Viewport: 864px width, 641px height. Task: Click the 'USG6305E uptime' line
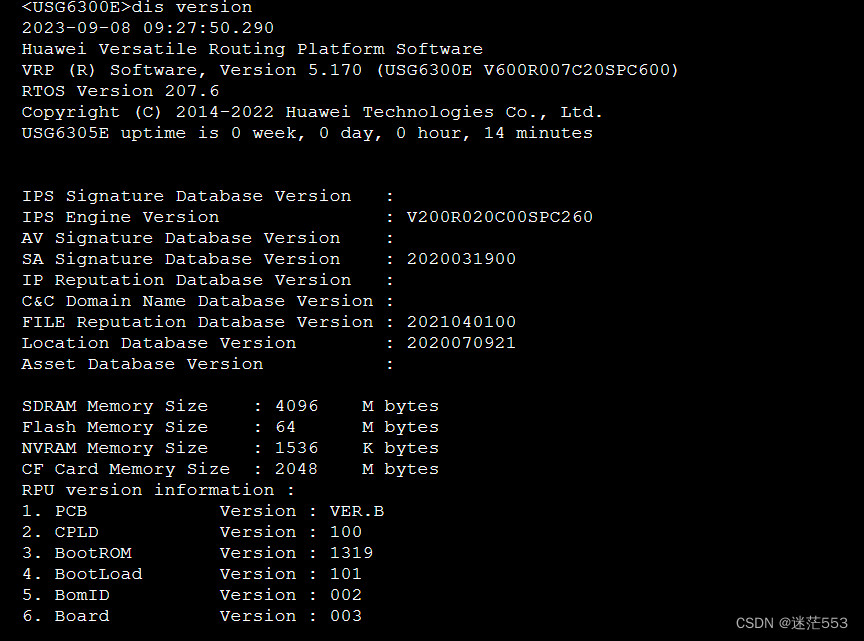point(307,133)
